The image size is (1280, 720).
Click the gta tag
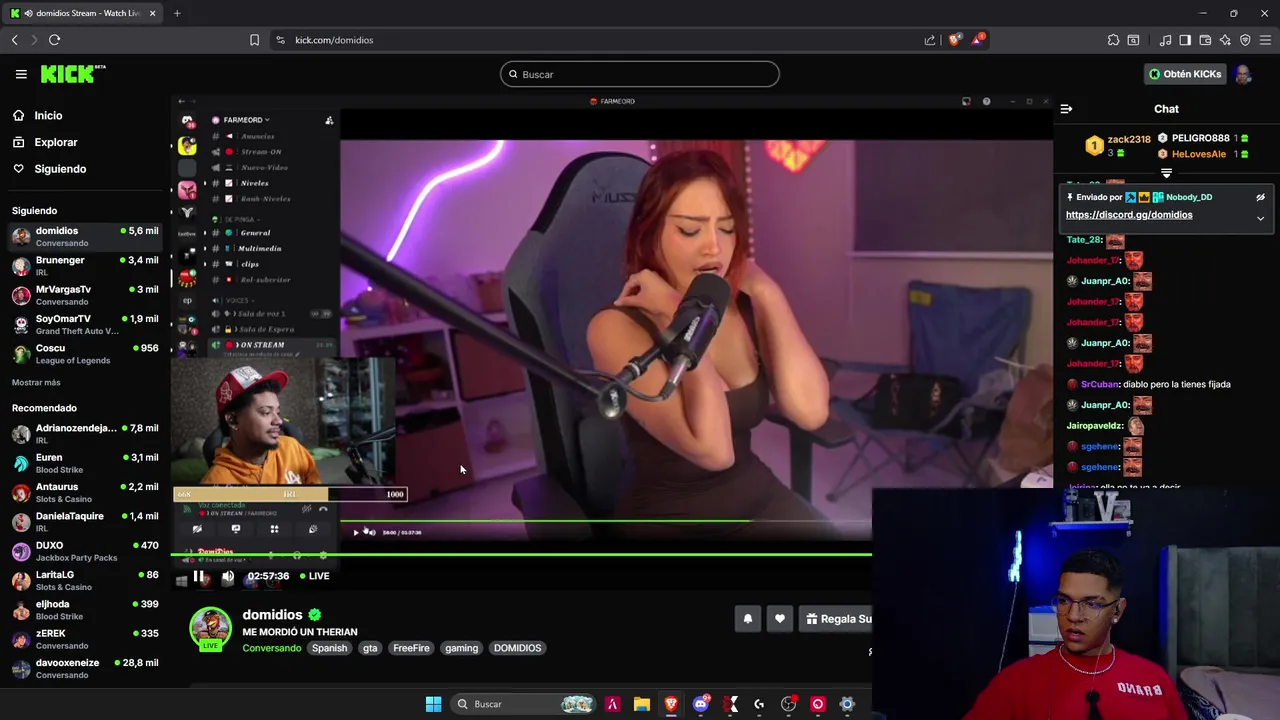coord(370,648)
